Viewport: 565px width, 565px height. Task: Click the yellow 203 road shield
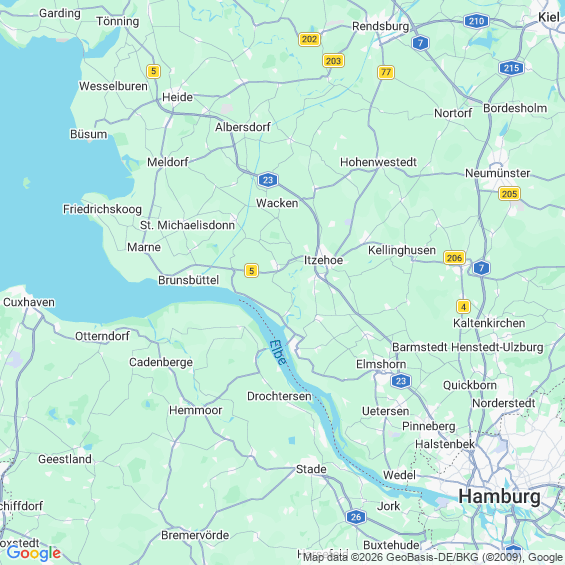pos(333,61)
